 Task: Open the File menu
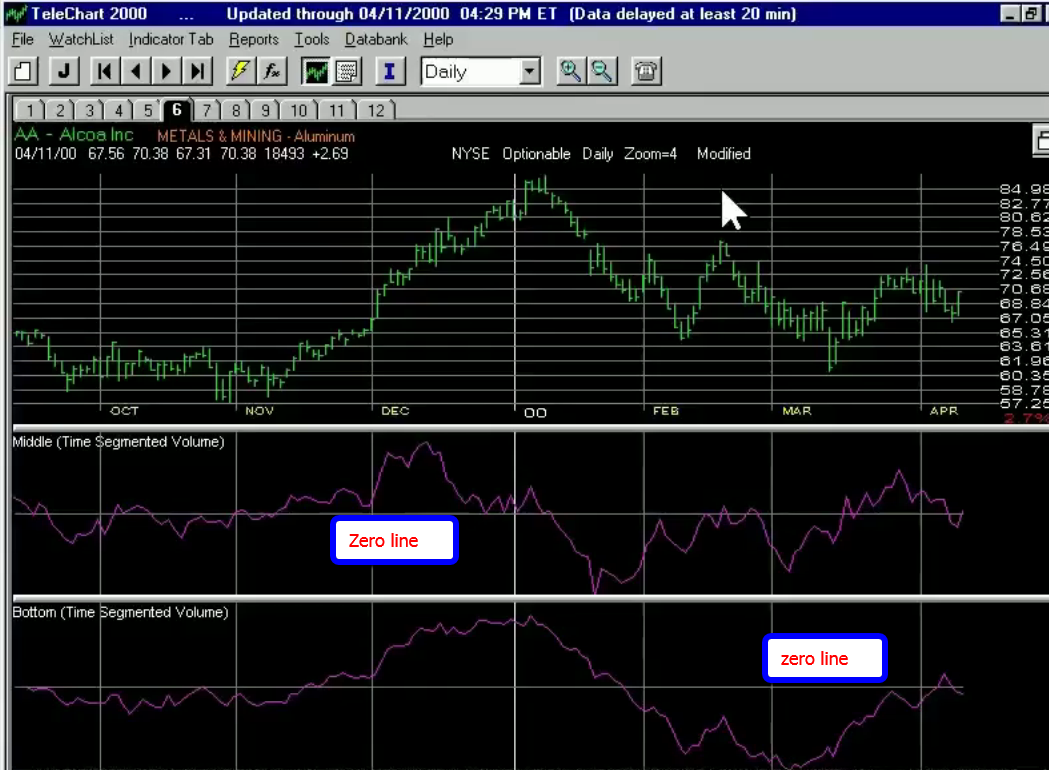pos(22,39)
